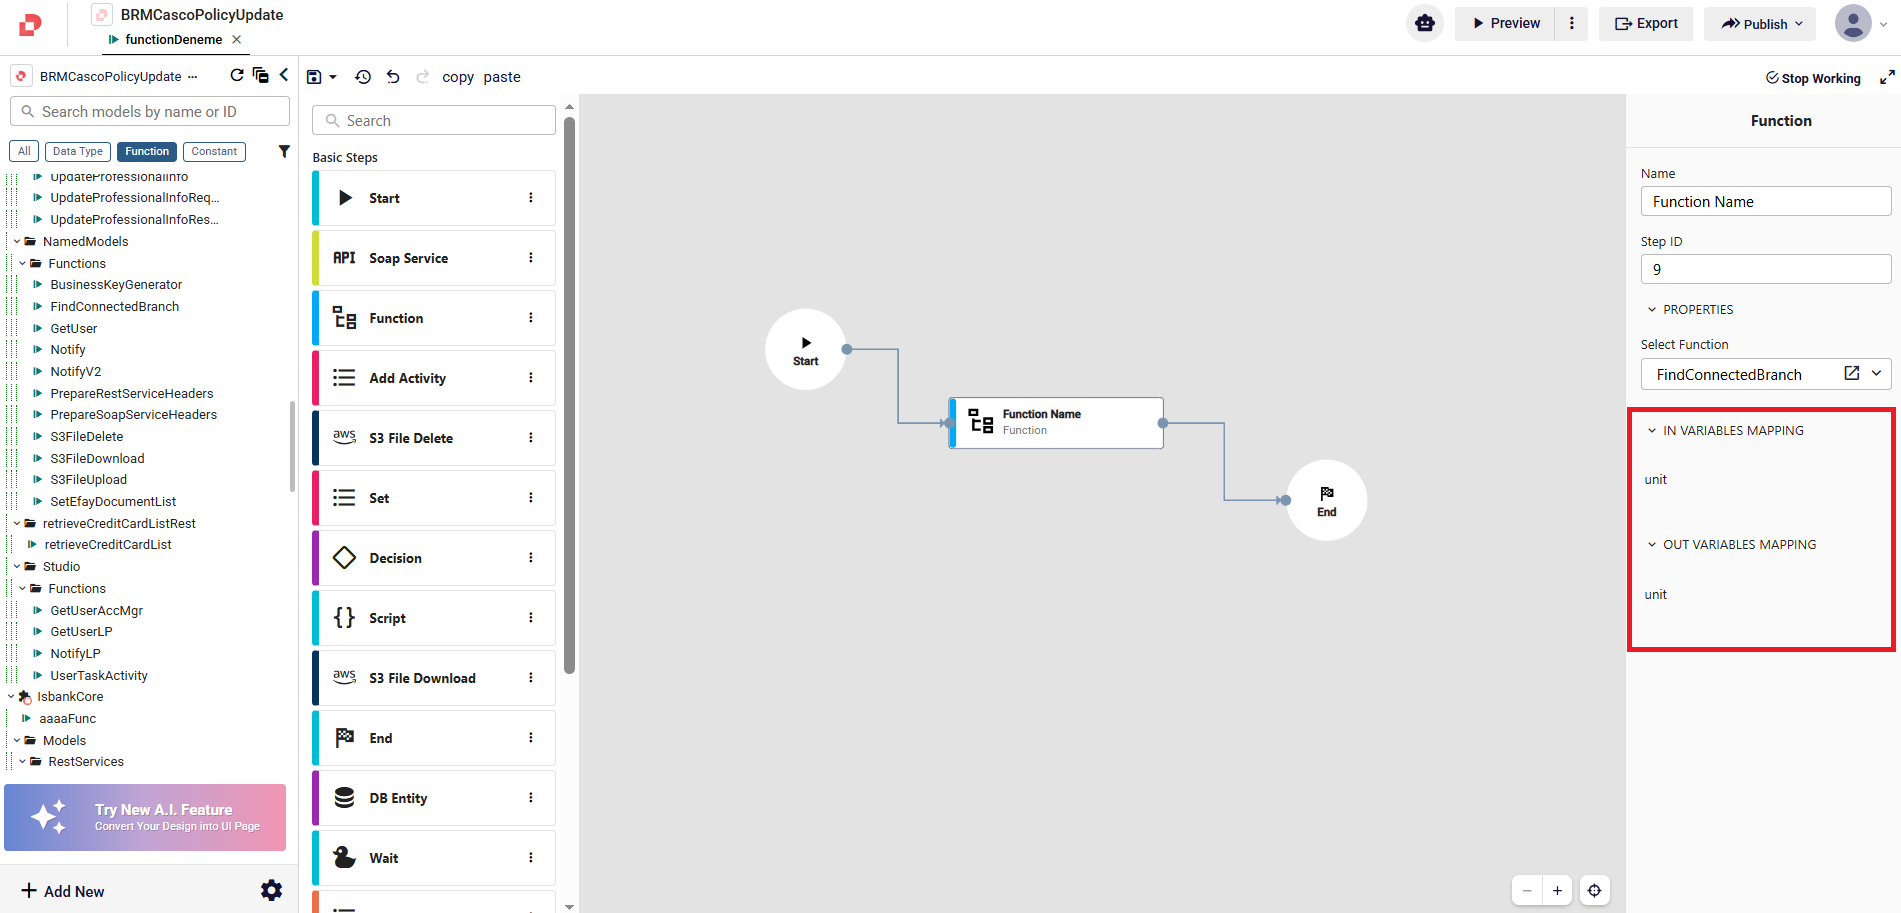Screen dimensions: 1901x913
Task: Click the app logo at top left
Action: click(x=31, y=25)
